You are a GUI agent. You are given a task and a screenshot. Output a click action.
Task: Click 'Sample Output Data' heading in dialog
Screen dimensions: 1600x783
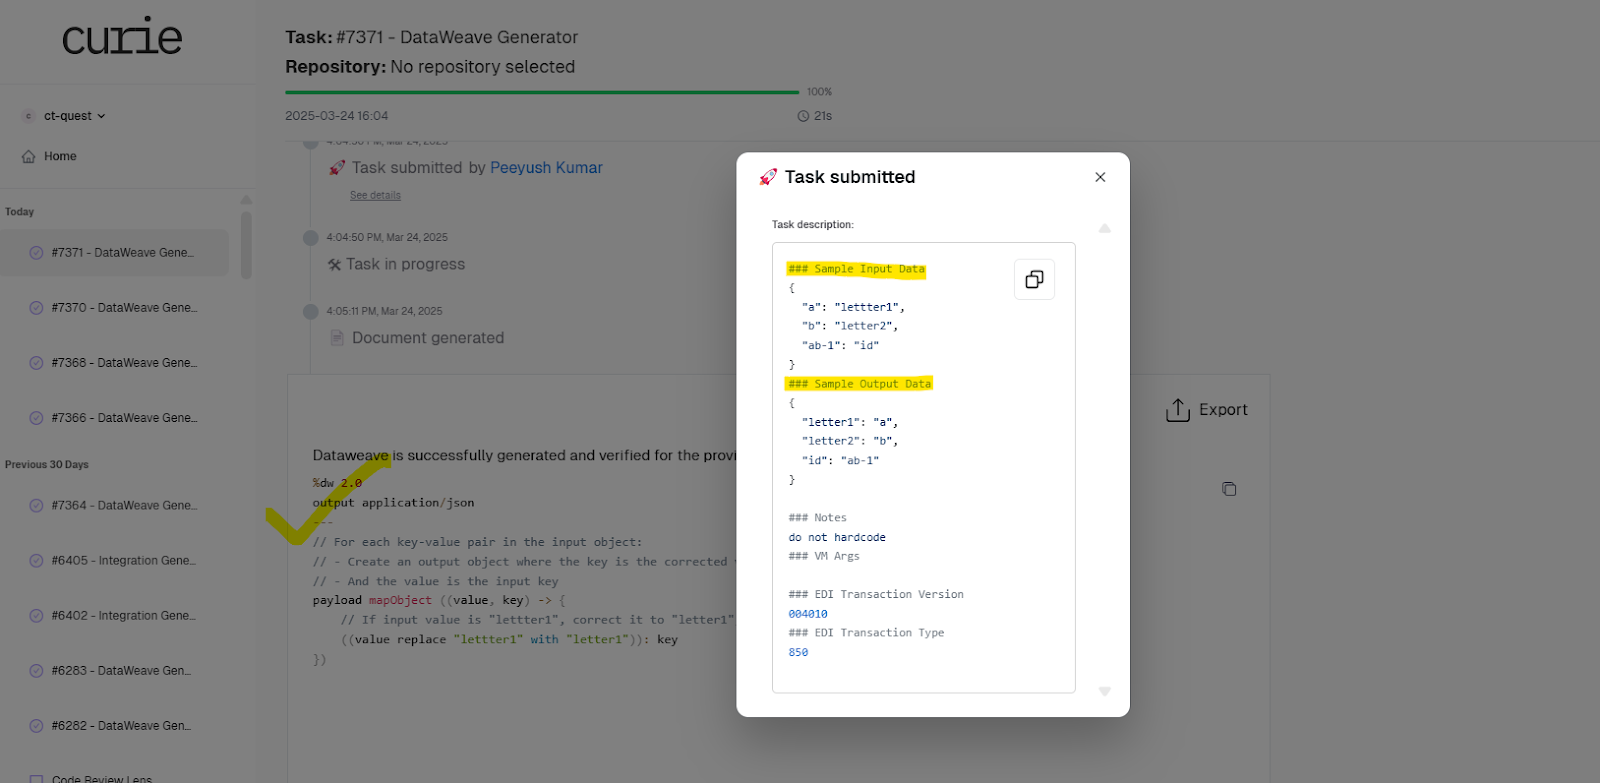pos(859,384)
